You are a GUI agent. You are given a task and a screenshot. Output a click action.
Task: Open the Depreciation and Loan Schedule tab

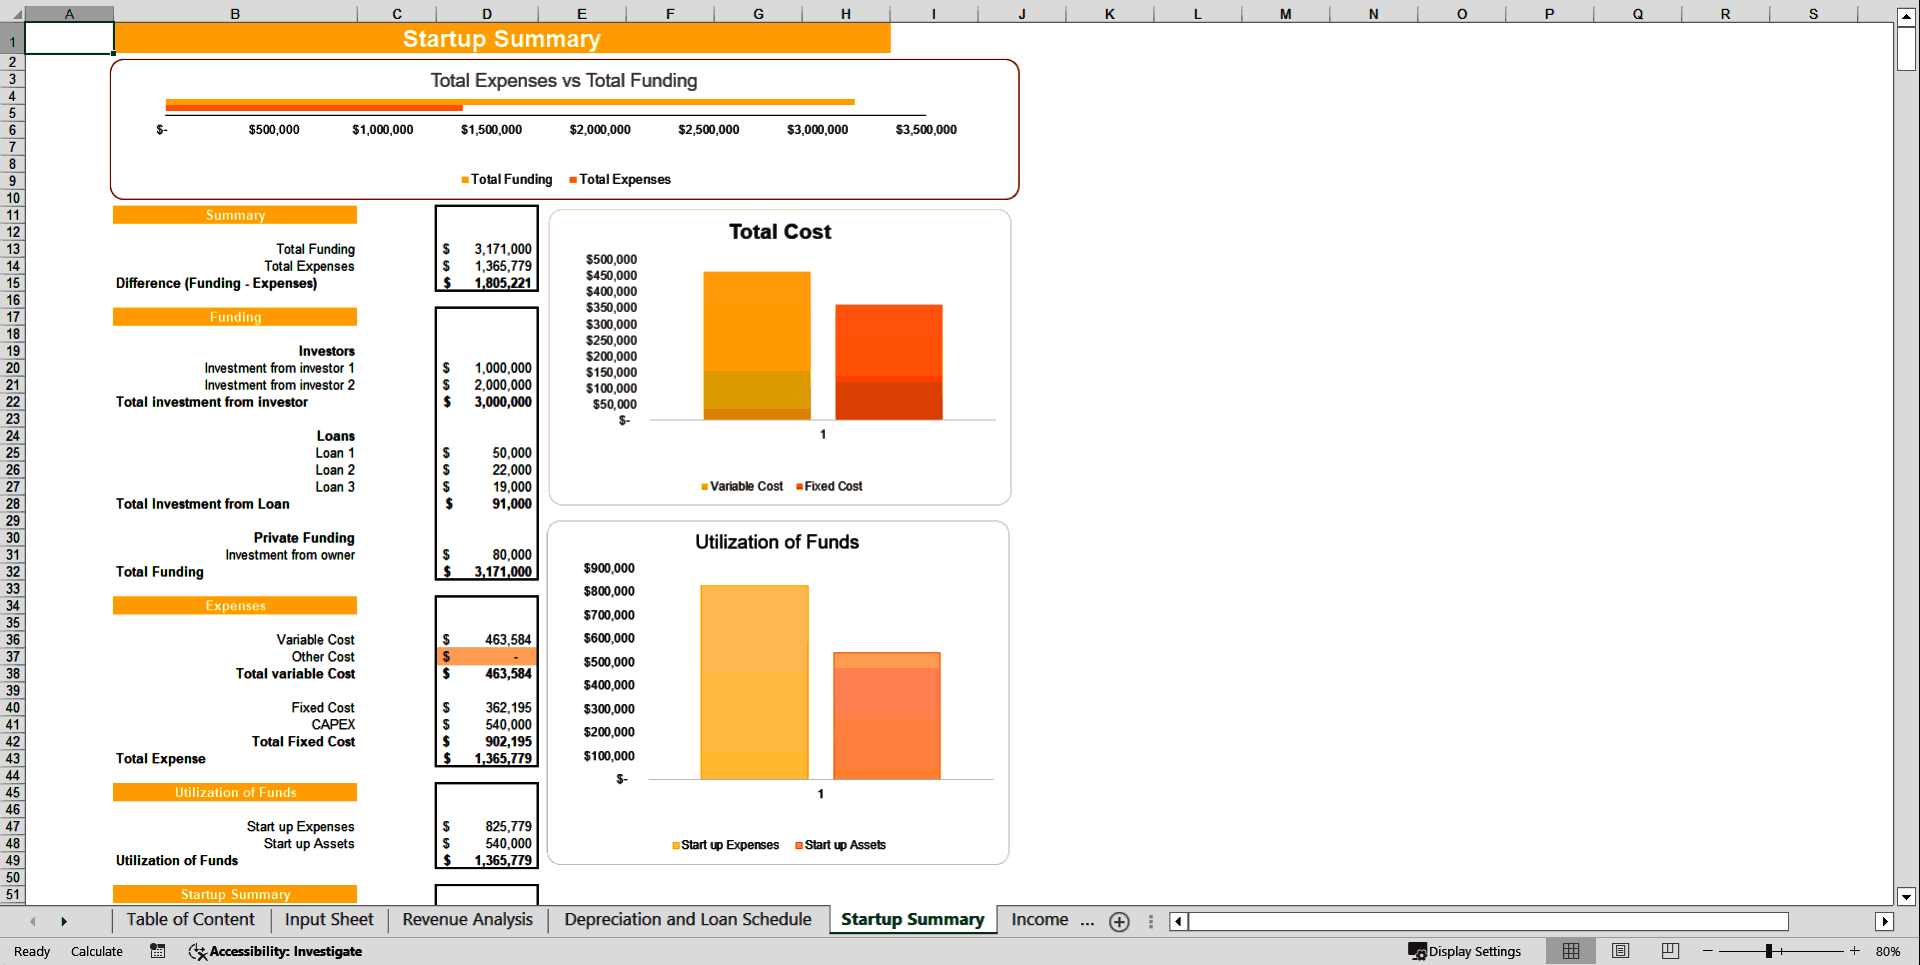coord(687,920)
